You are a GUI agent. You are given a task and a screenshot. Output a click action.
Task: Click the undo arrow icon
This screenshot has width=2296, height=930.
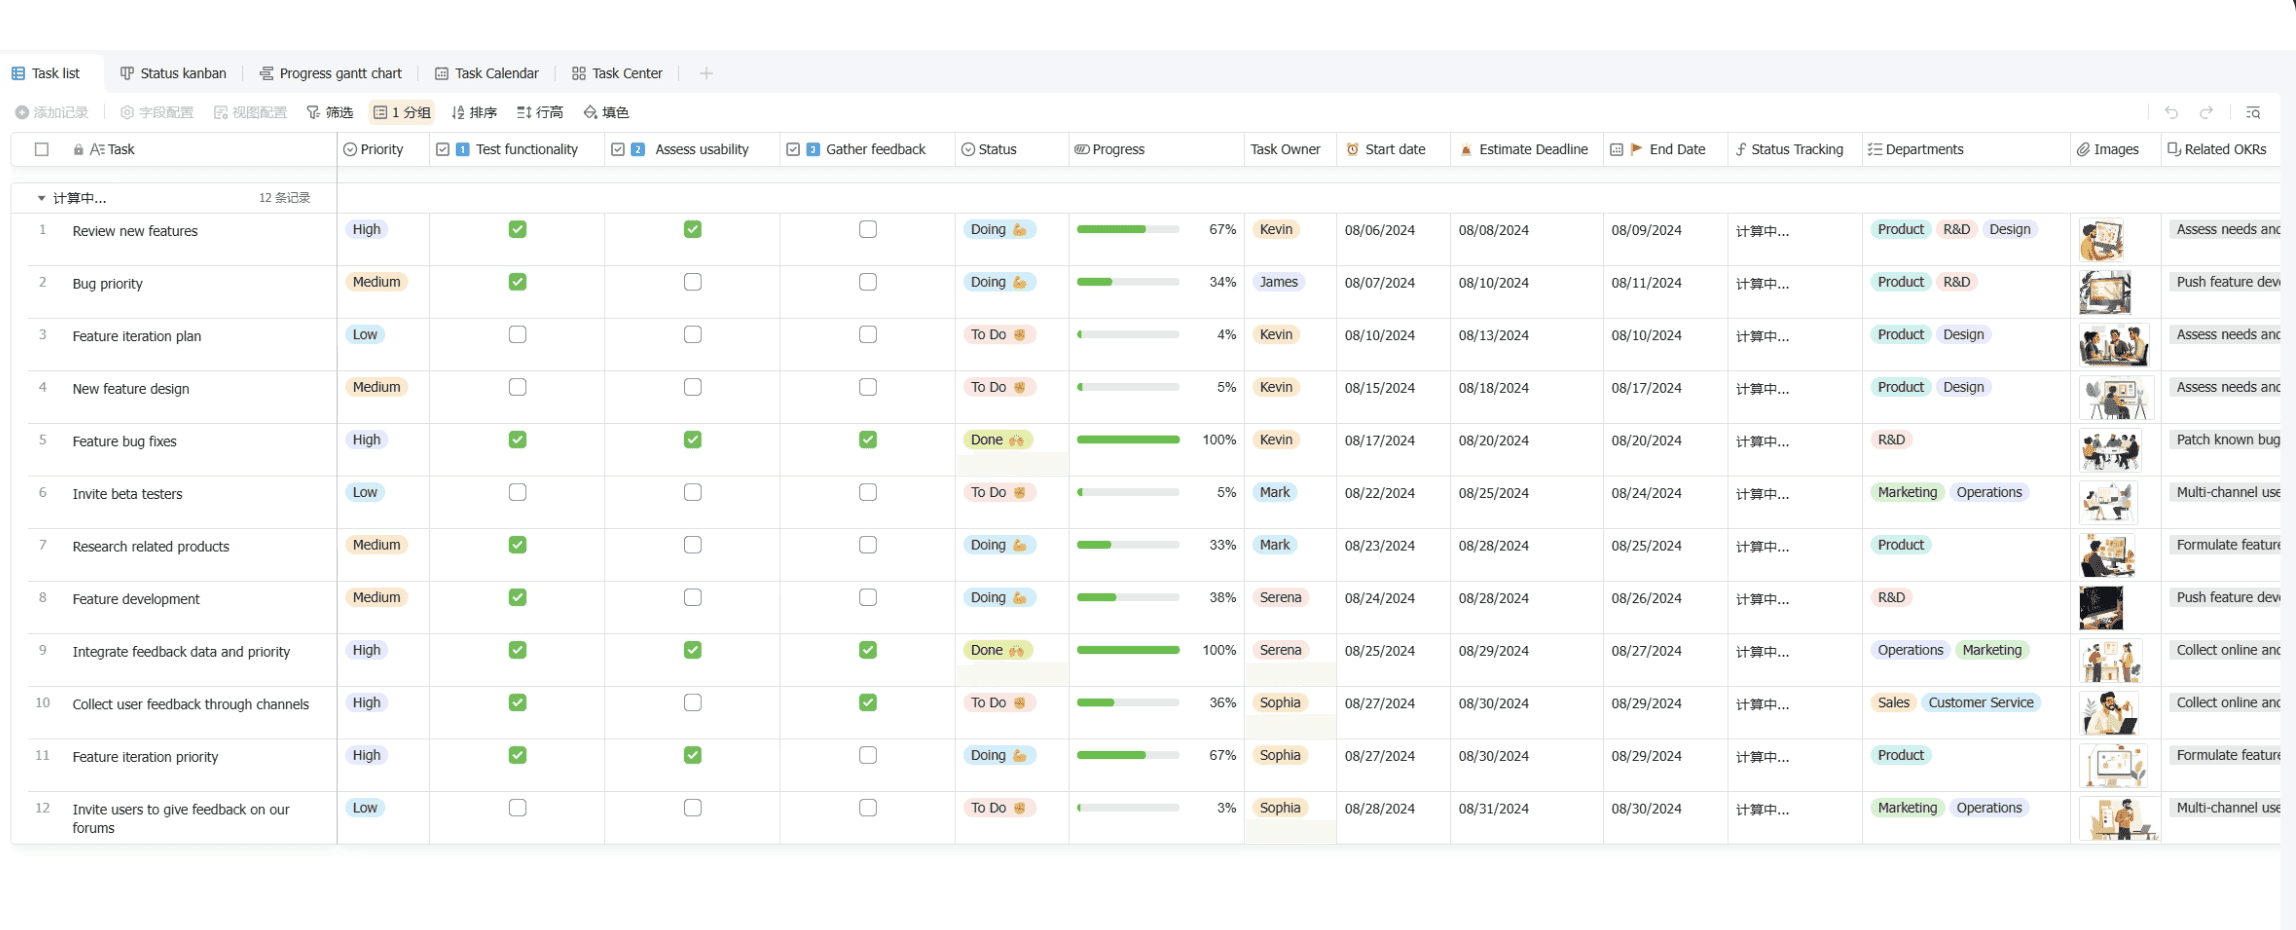2171,112
